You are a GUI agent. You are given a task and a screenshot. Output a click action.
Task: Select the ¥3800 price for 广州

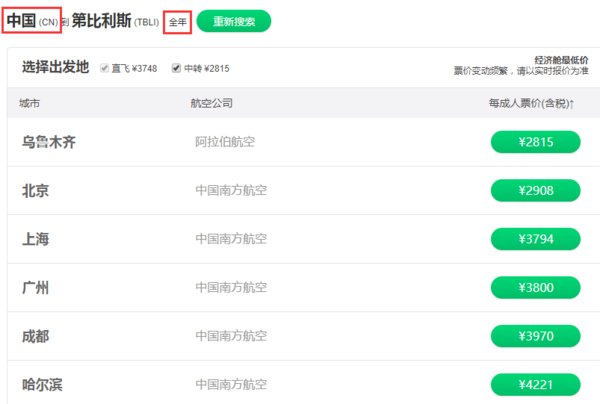point(535,288)
